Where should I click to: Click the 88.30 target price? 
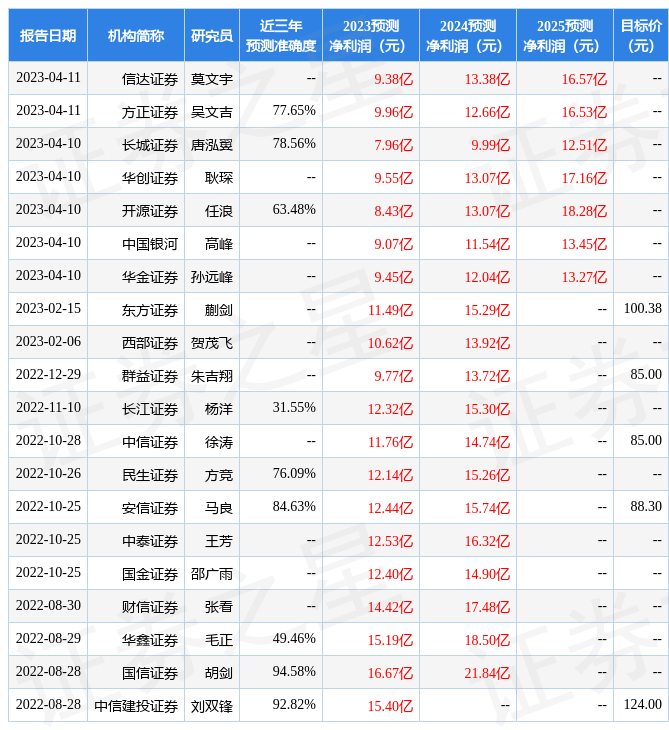coord(646,506)
